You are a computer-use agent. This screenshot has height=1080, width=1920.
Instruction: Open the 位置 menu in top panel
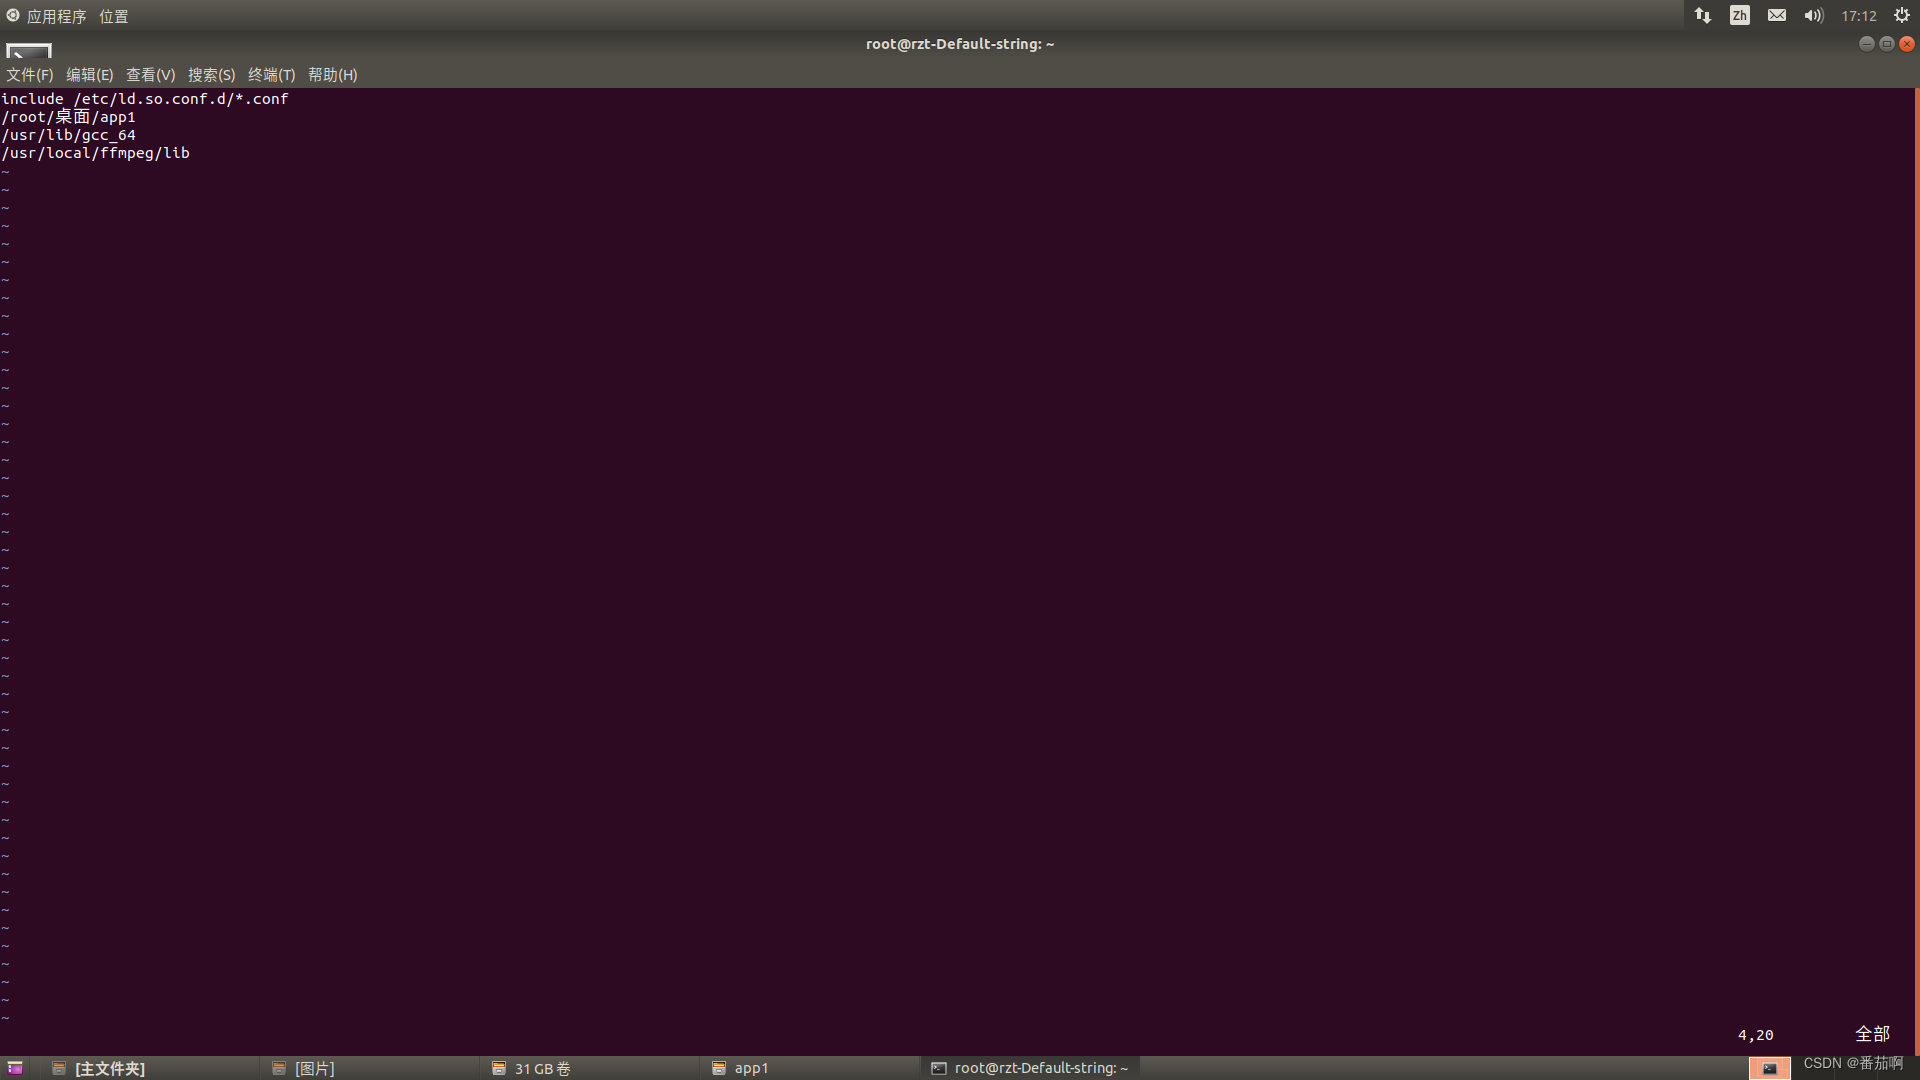tap(113, 15)
